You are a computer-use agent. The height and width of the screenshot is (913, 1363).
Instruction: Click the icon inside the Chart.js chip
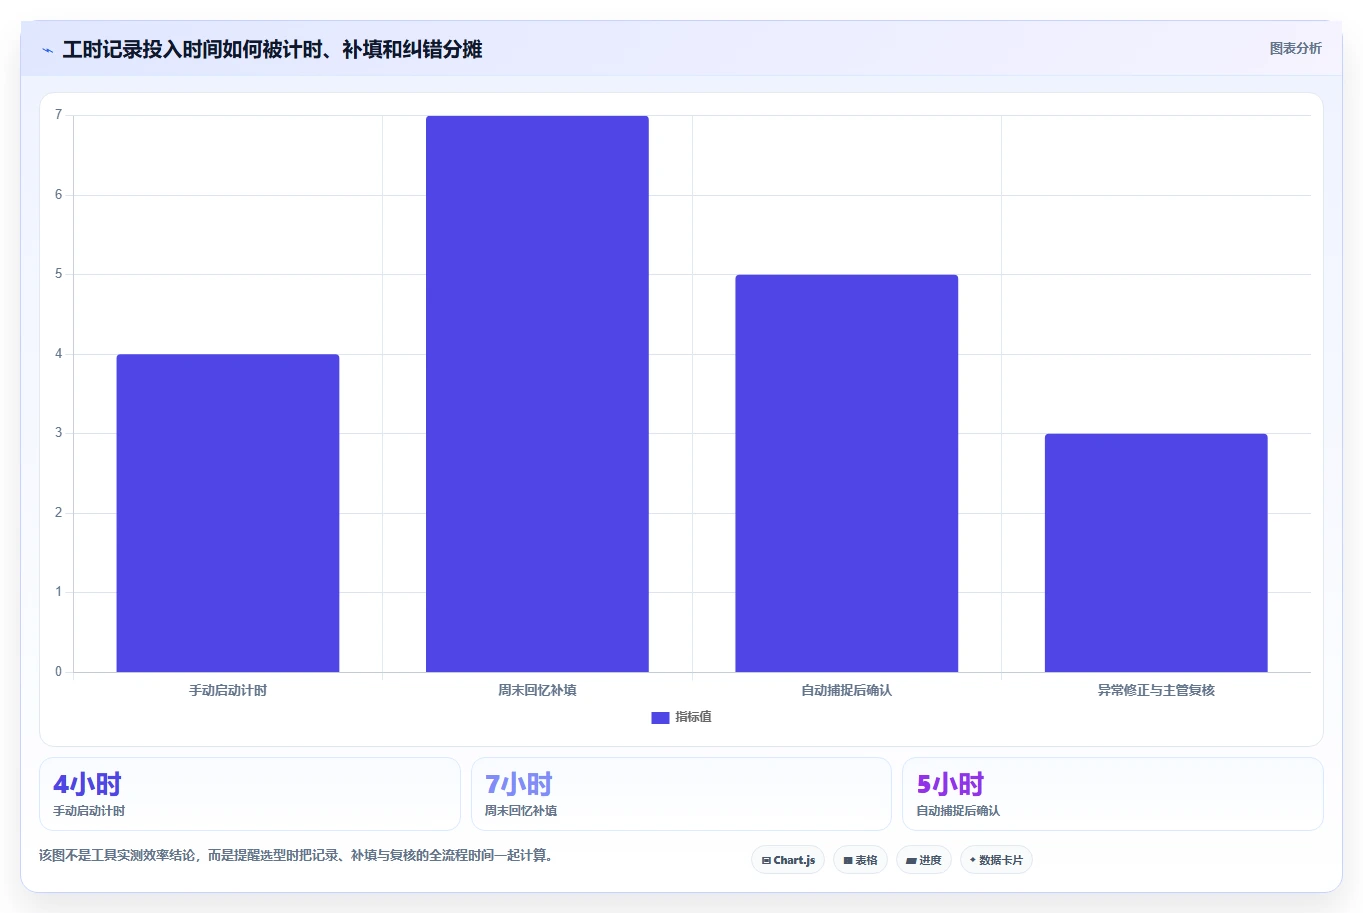(x=766, y=860)
